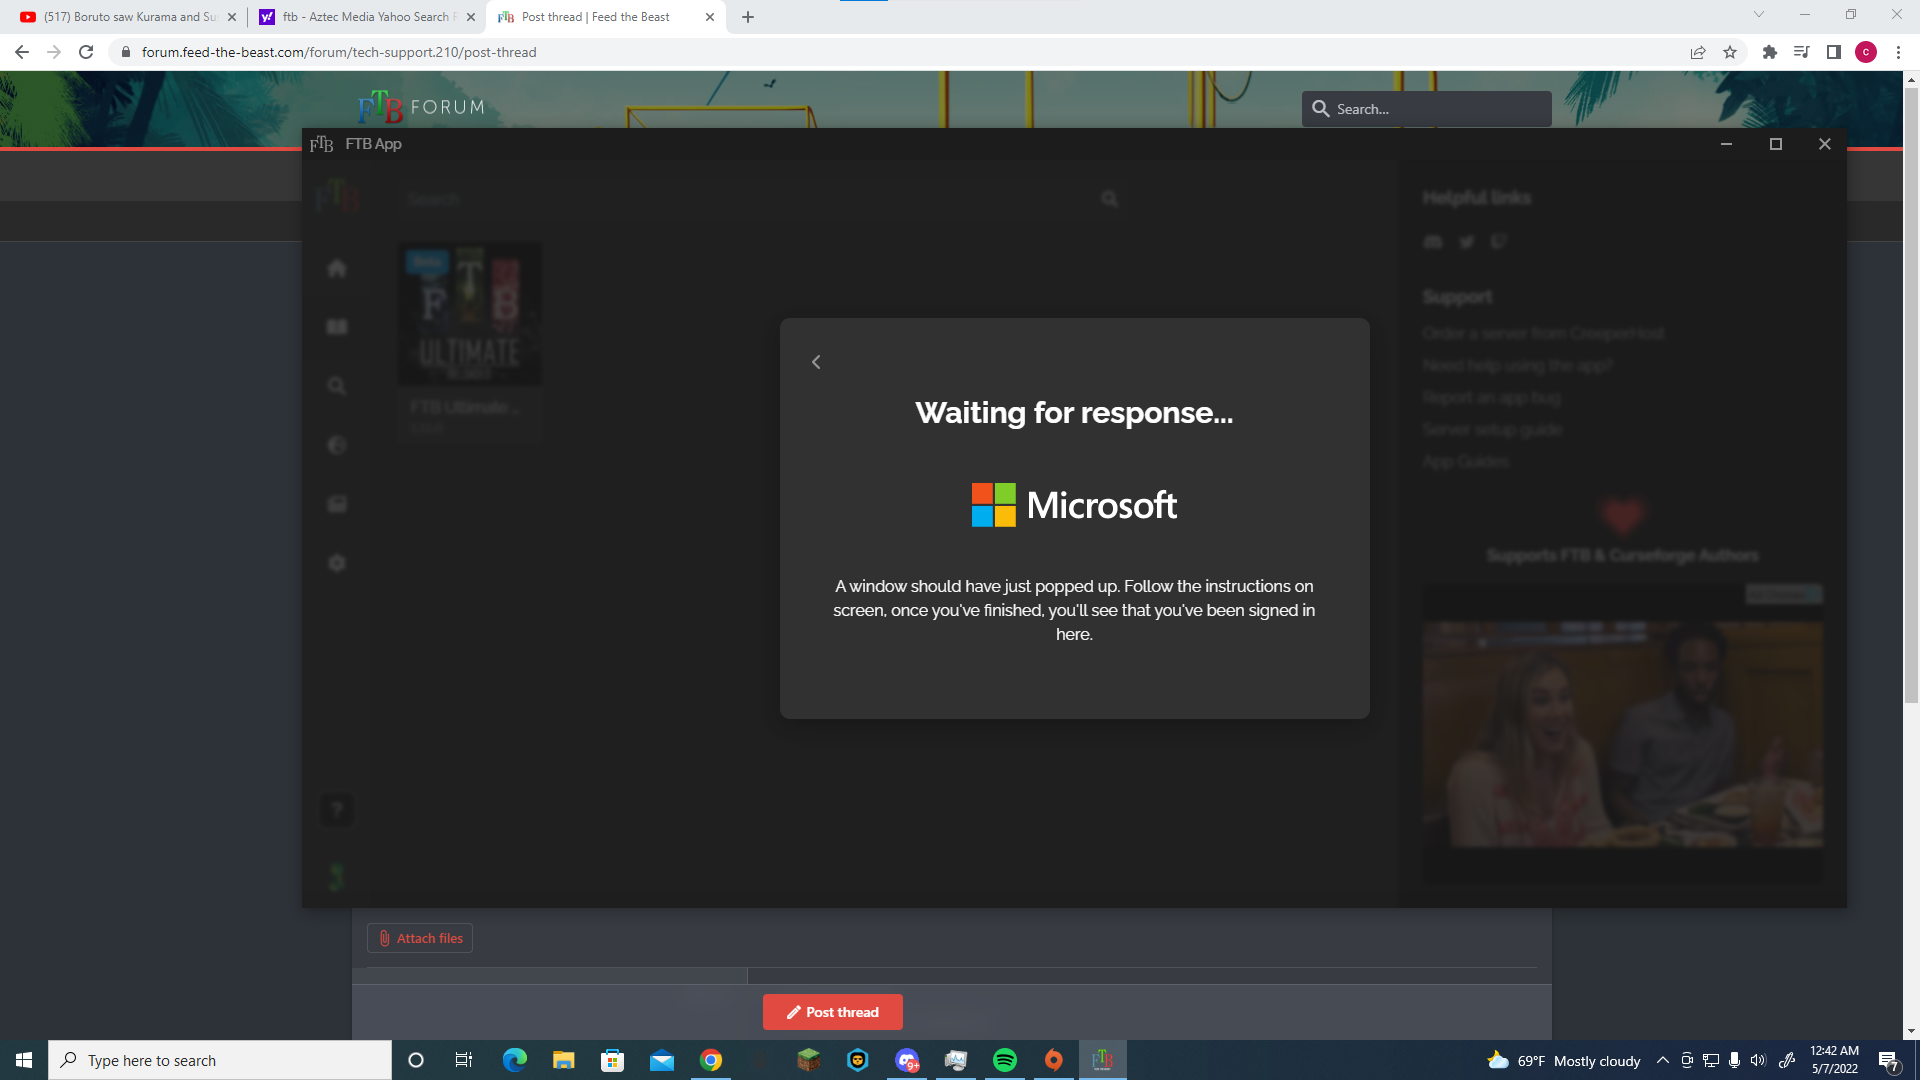Reload the forum page
This screenshot has height=1080, width=1920.
tap(86, 52)
